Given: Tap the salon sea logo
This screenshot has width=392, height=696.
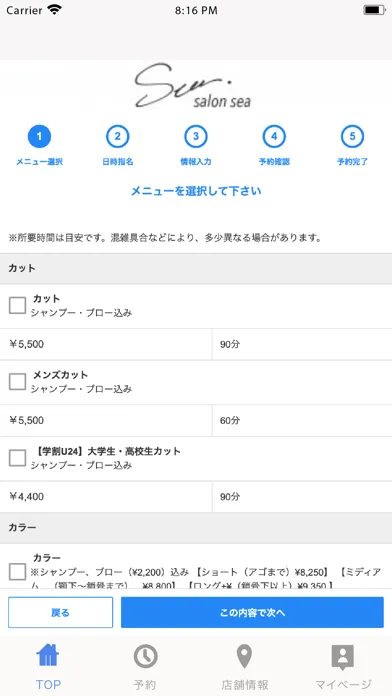Looking at the screenshot, I should click(x=193, y=86).
